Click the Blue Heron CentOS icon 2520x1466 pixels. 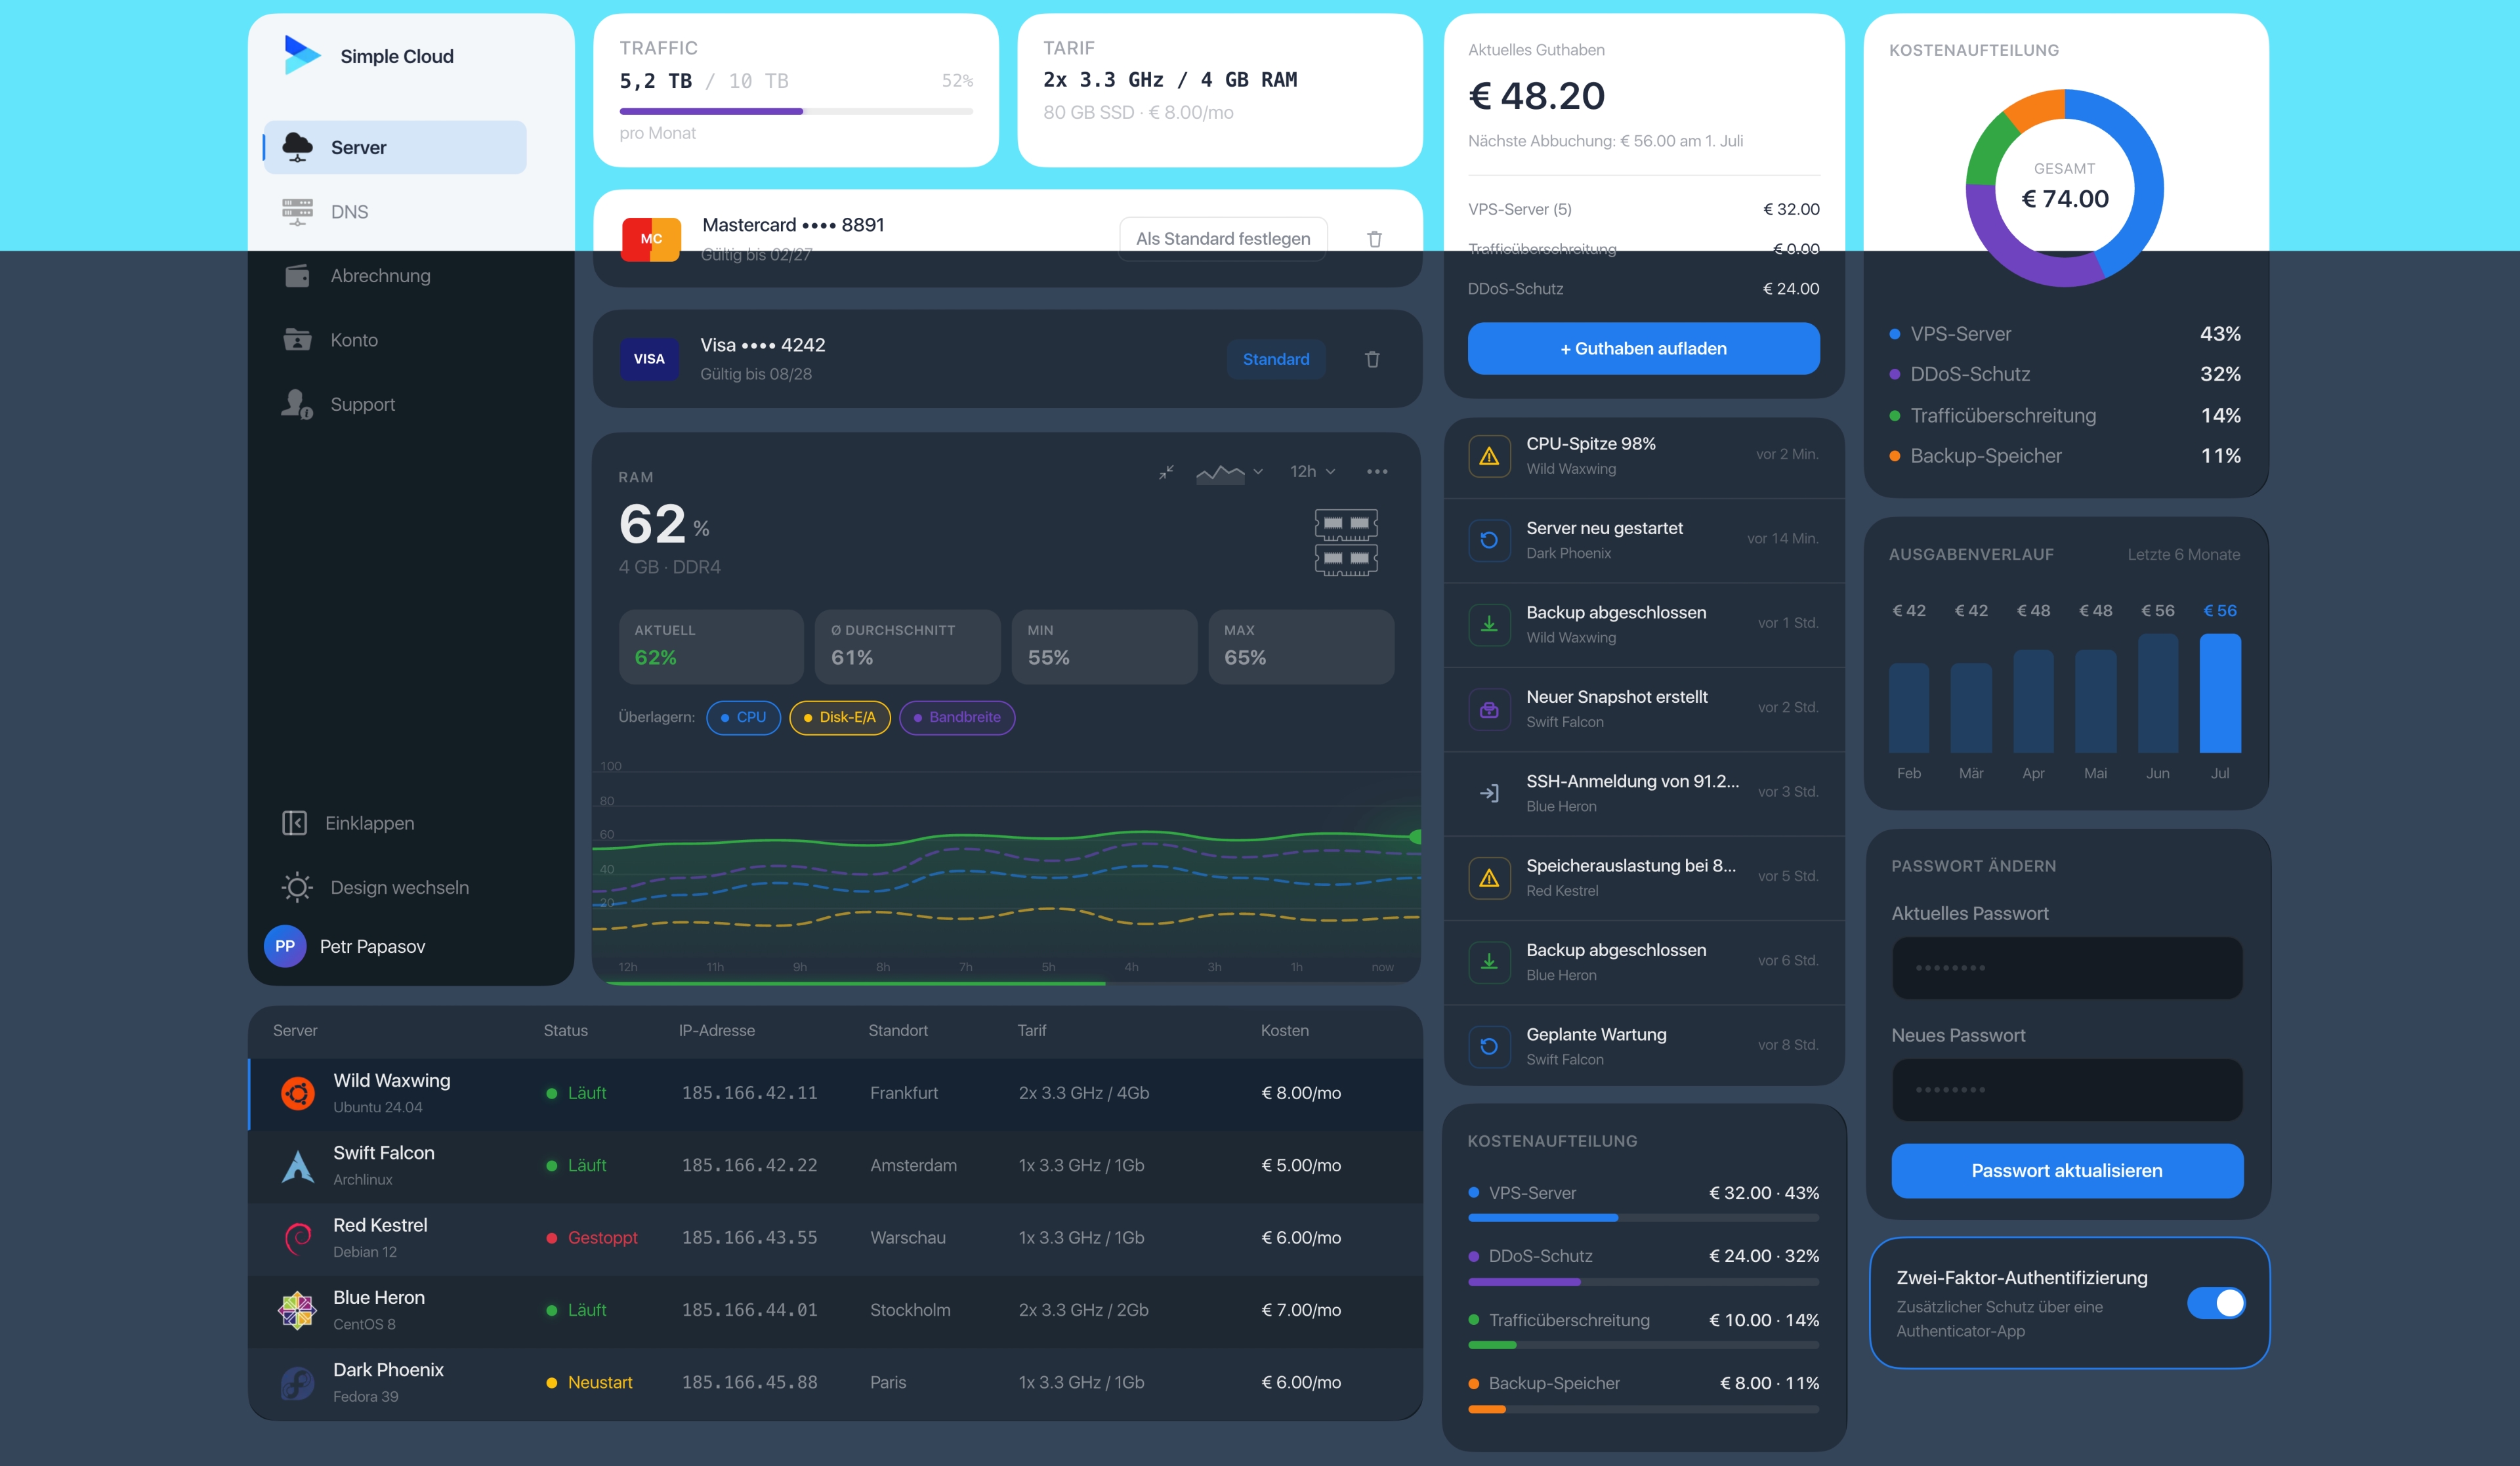pos(297,1310)
